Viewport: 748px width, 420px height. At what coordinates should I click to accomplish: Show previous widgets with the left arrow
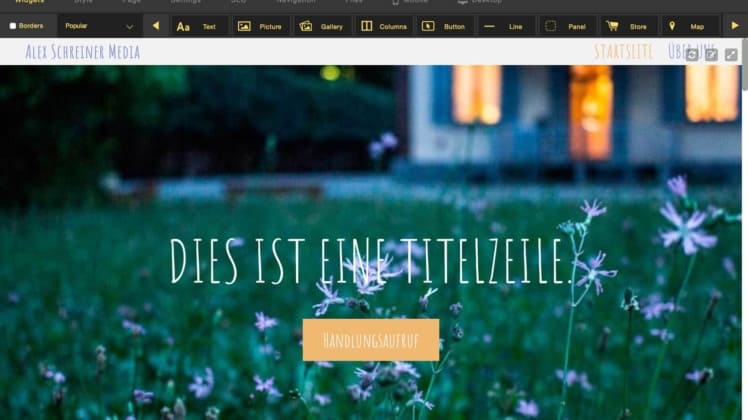click(x=156, y=26)
